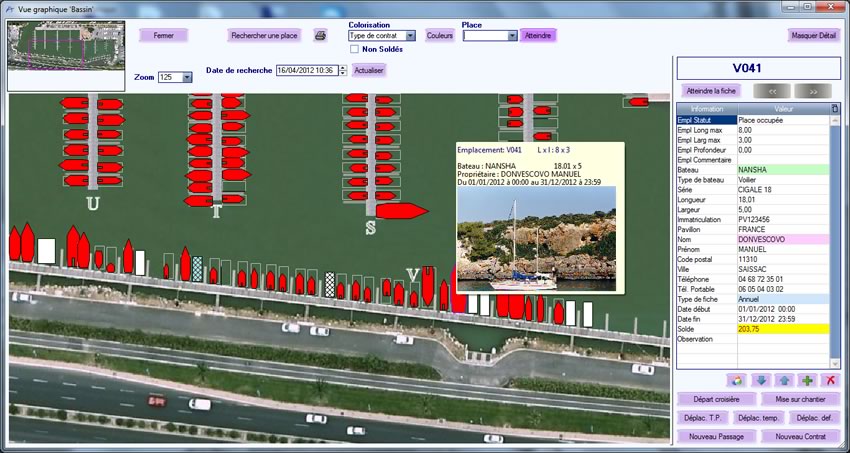850x453 pixels.
Task: Click the pontoon T letter marker
Action: coord(216,211)
